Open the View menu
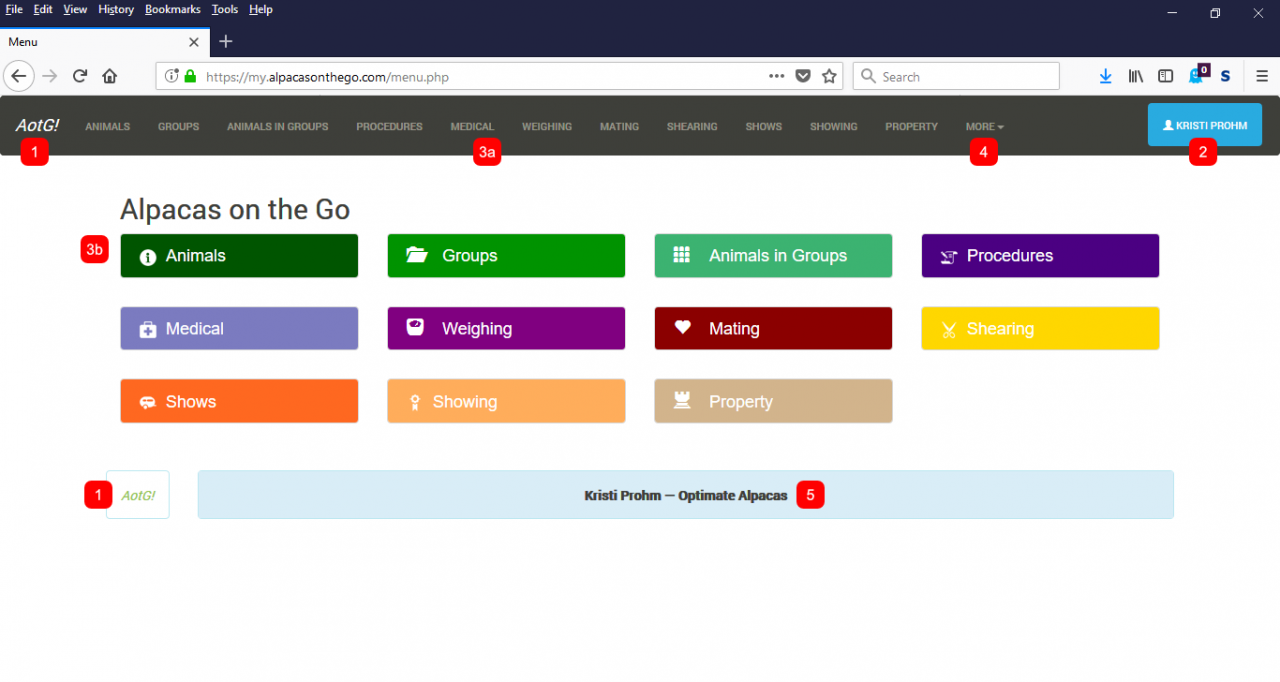The height and width of the screenshot is (682, 1280). pyautogui.click(x=75, y=9)
